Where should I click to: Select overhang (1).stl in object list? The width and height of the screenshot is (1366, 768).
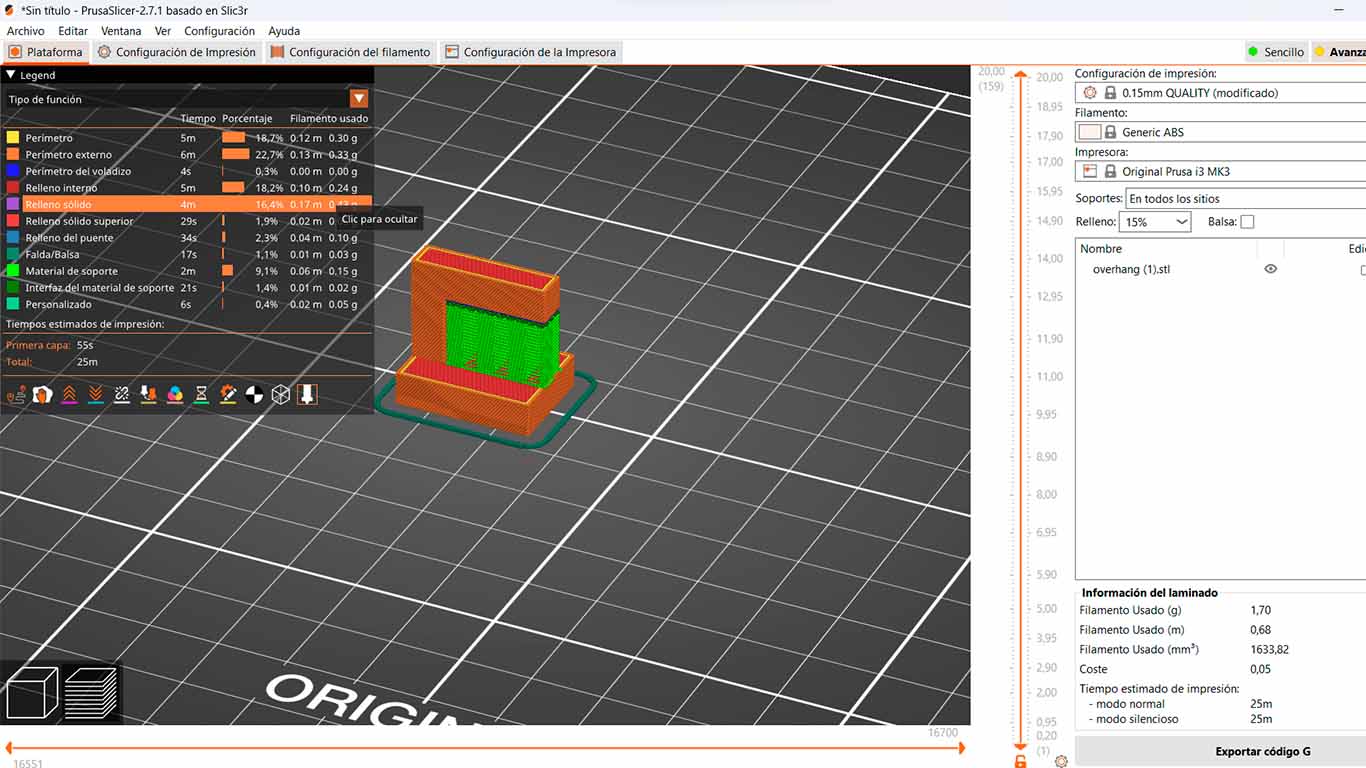tap(1131, 269)
